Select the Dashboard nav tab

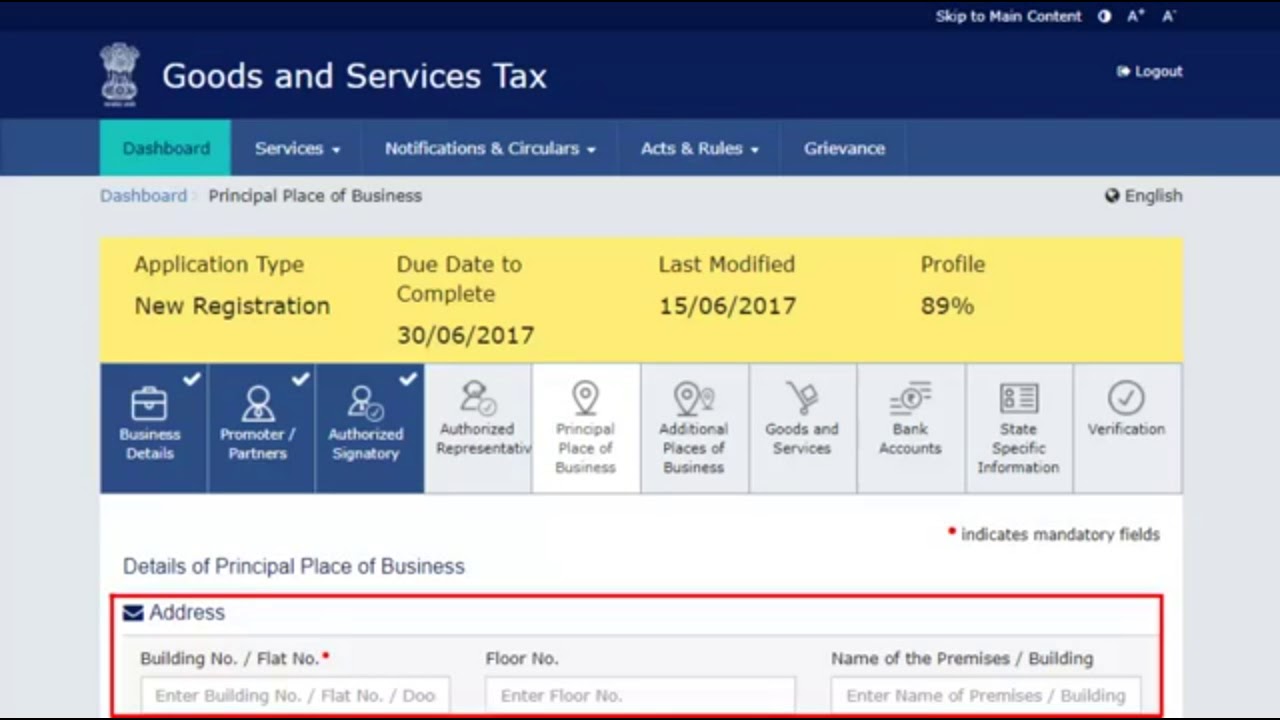(x=166, y=148)
